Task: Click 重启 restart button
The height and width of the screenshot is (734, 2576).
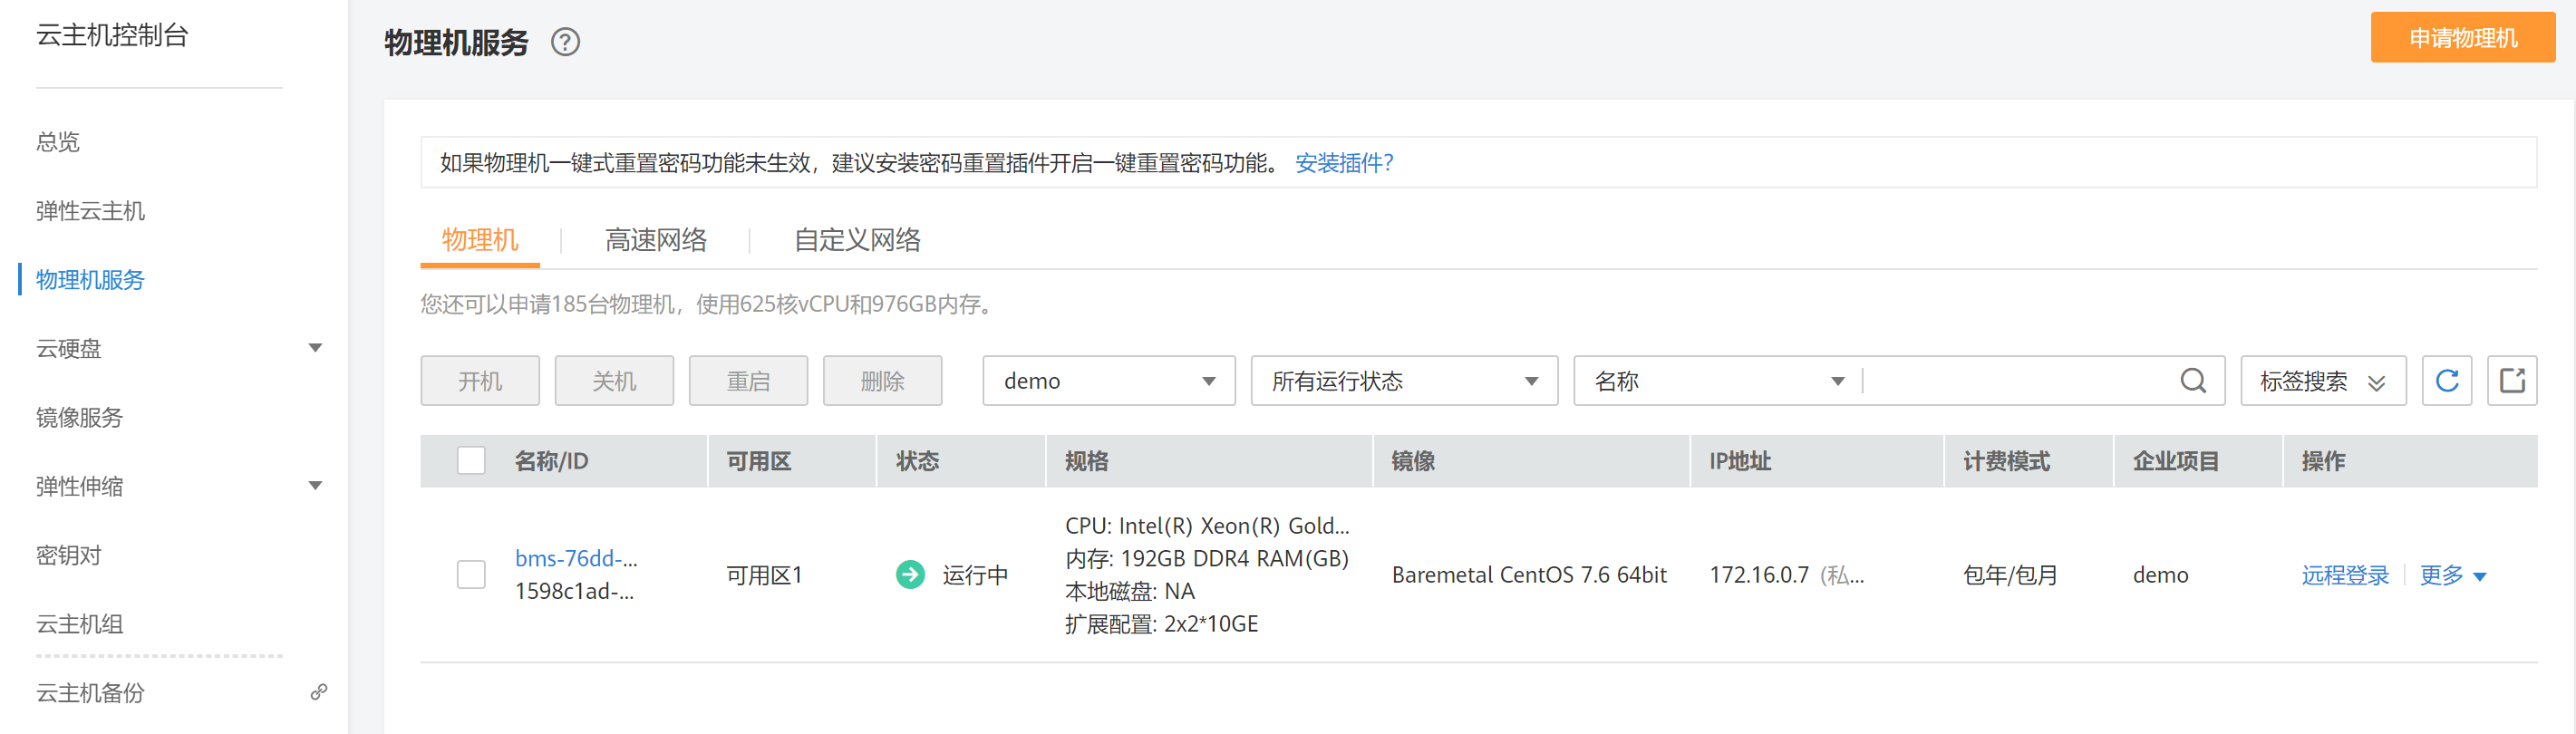Action: 748,381
